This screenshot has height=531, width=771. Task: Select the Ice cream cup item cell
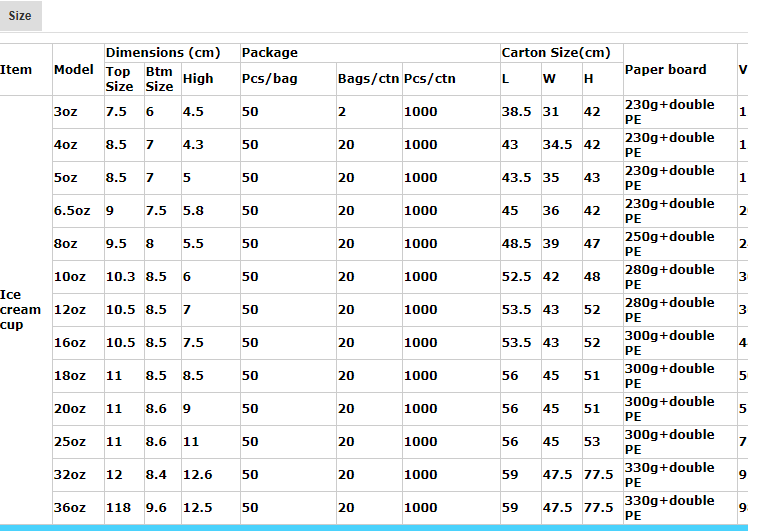coord(21,310)
